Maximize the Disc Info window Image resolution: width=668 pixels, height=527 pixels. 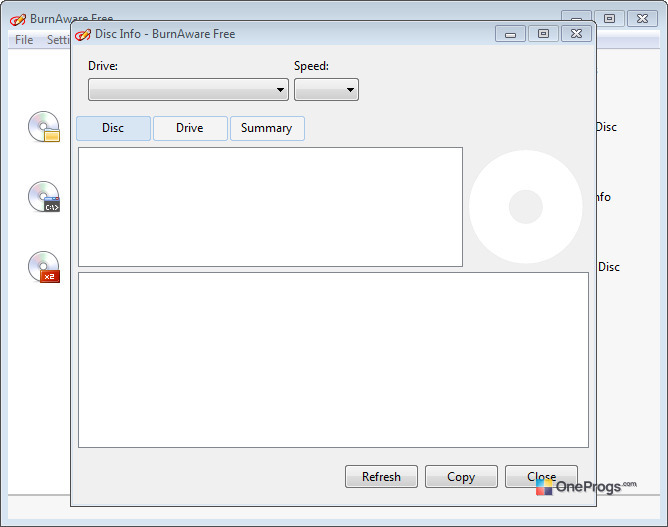[x=543, y=34]
